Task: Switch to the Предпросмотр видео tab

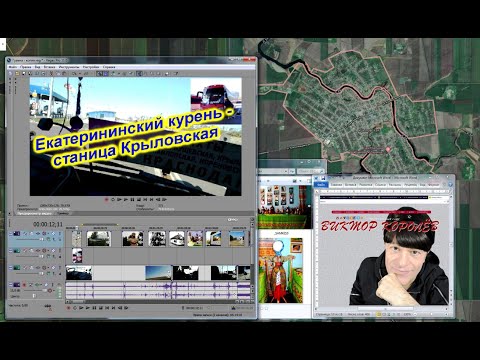Action: click(x=35, y=213)
